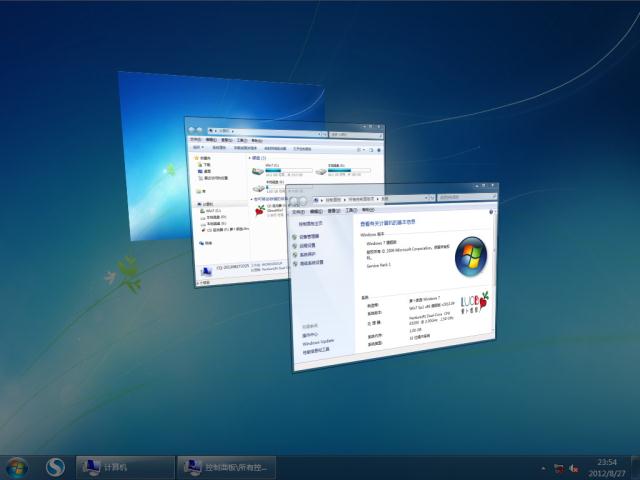The height and width of the screenshot is (480, 640).
Task: Click the search box in System window
Action: click(x=467, y=197)
